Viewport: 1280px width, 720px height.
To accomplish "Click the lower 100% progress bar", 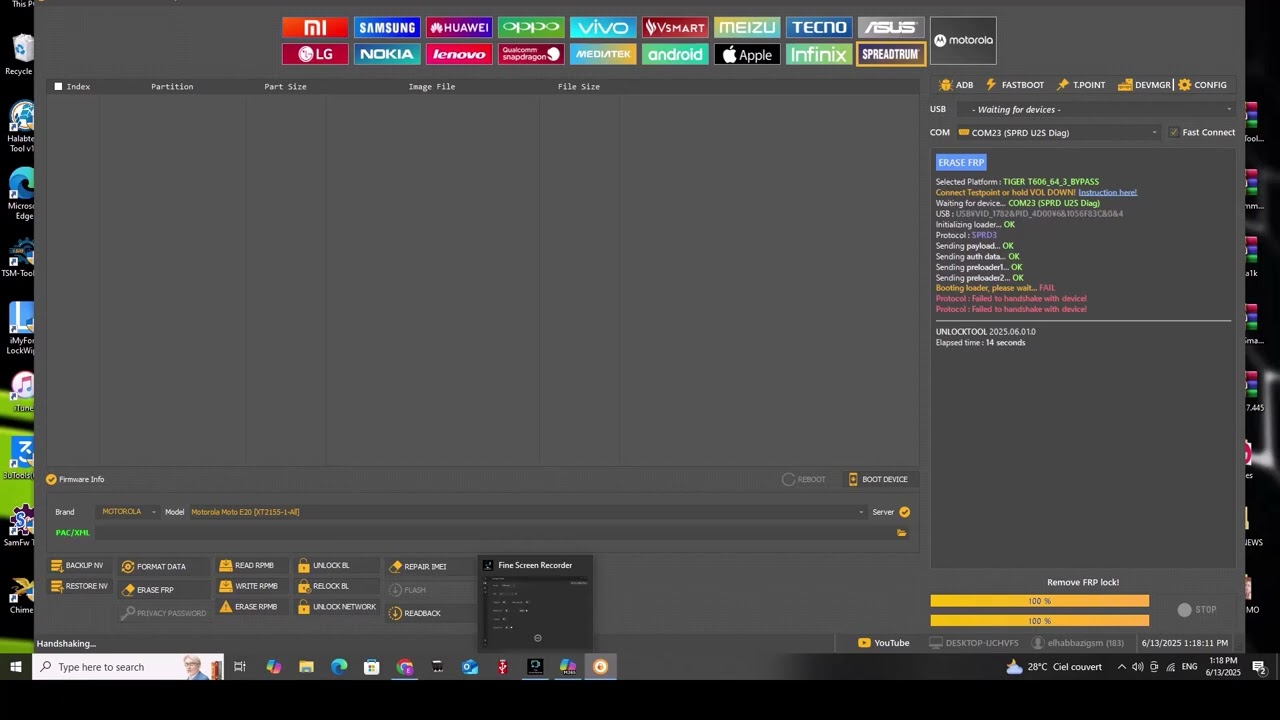I will click(x=1039, y=621).
